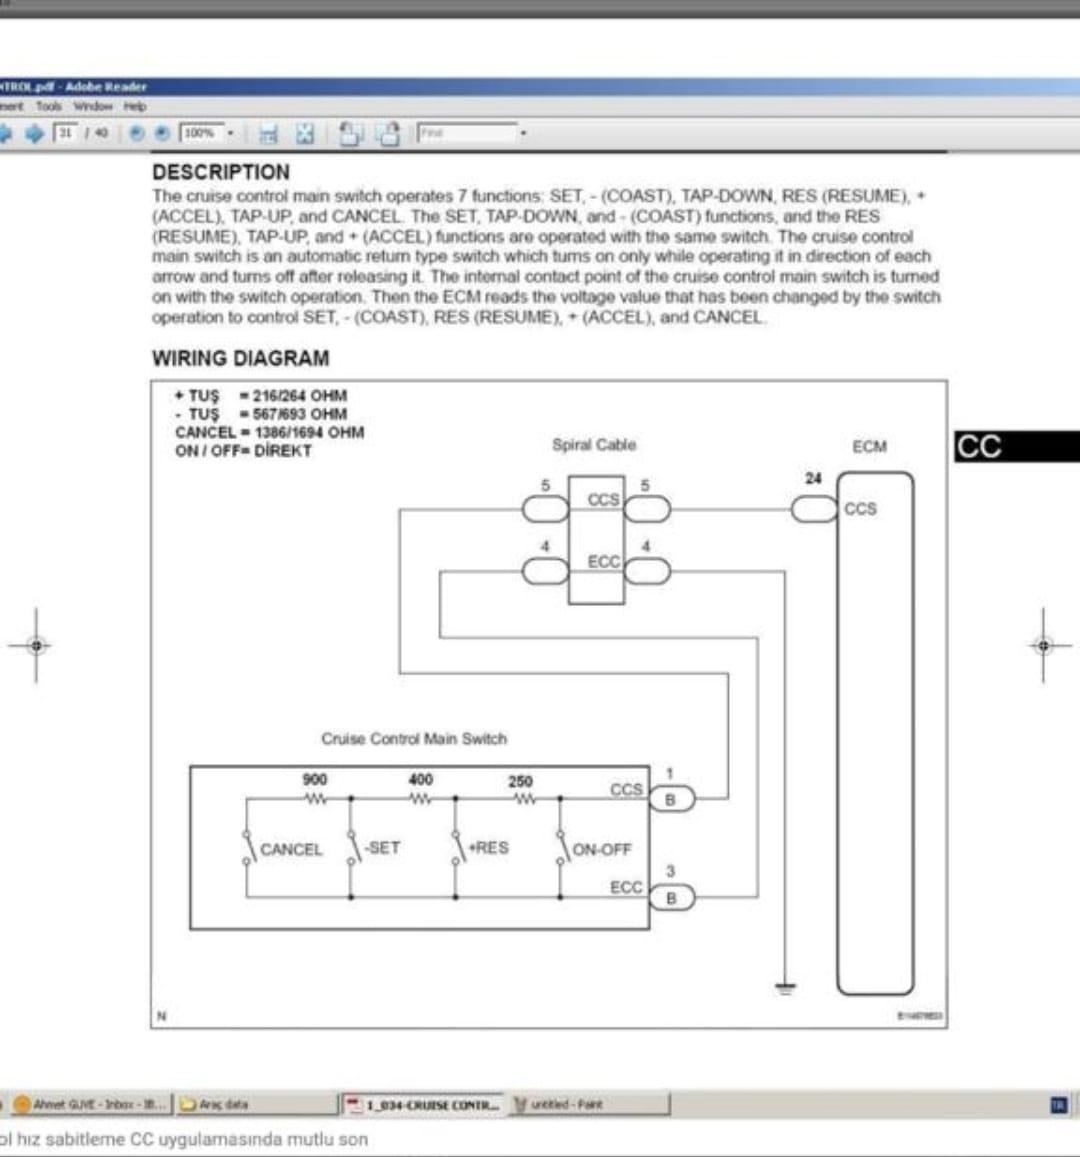The height and width of the screenshot is (1157, 1080).
Task: Select the fit width scrolling icon
Action: tap(267, 133)
